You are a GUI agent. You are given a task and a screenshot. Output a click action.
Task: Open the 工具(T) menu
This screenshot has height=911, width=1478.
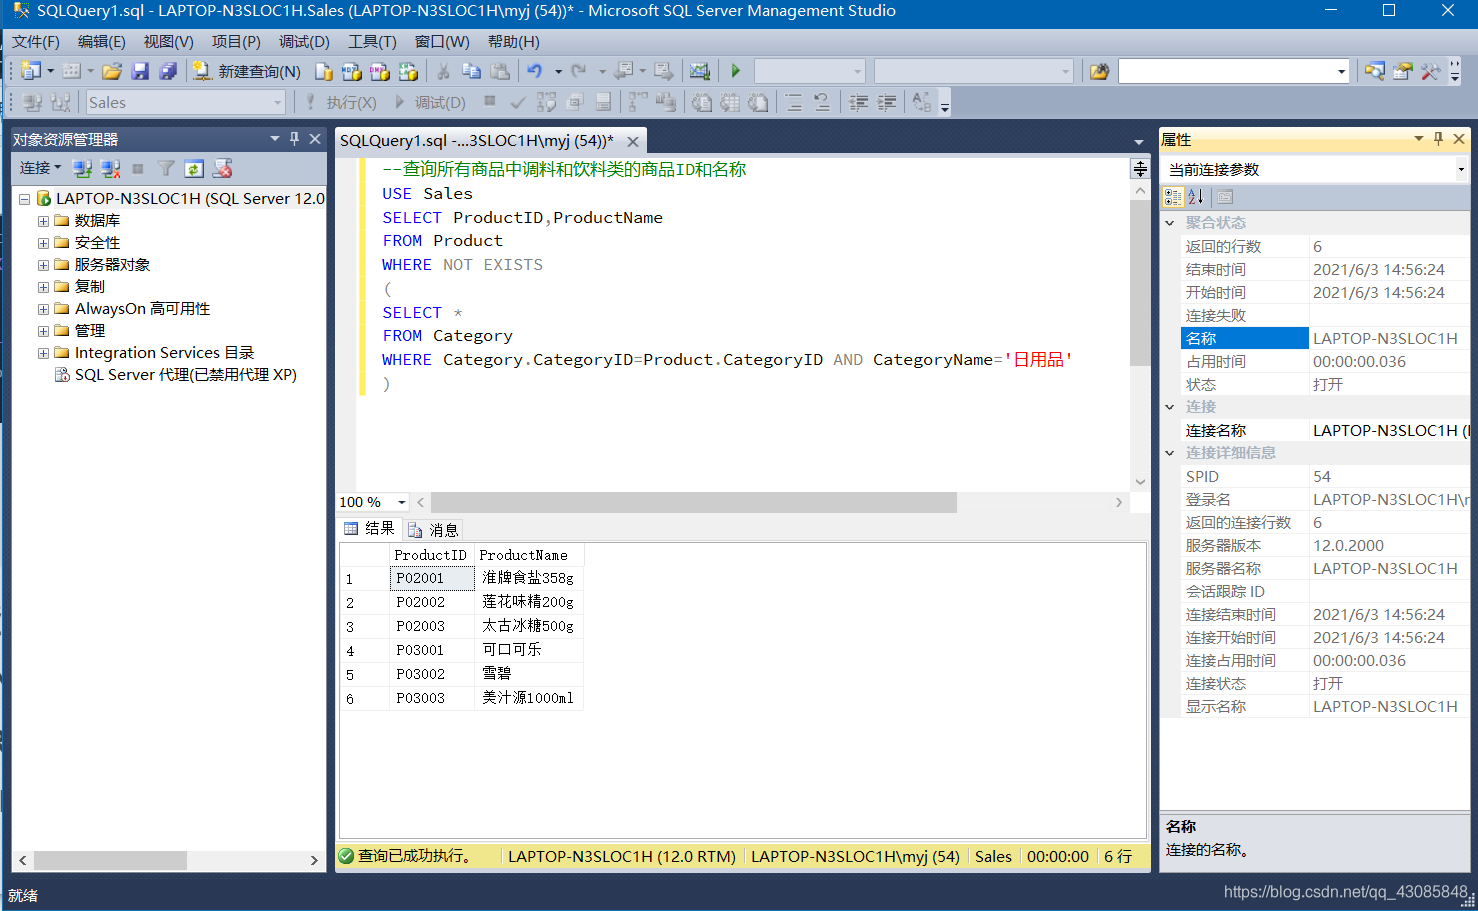tap(372, 41)
